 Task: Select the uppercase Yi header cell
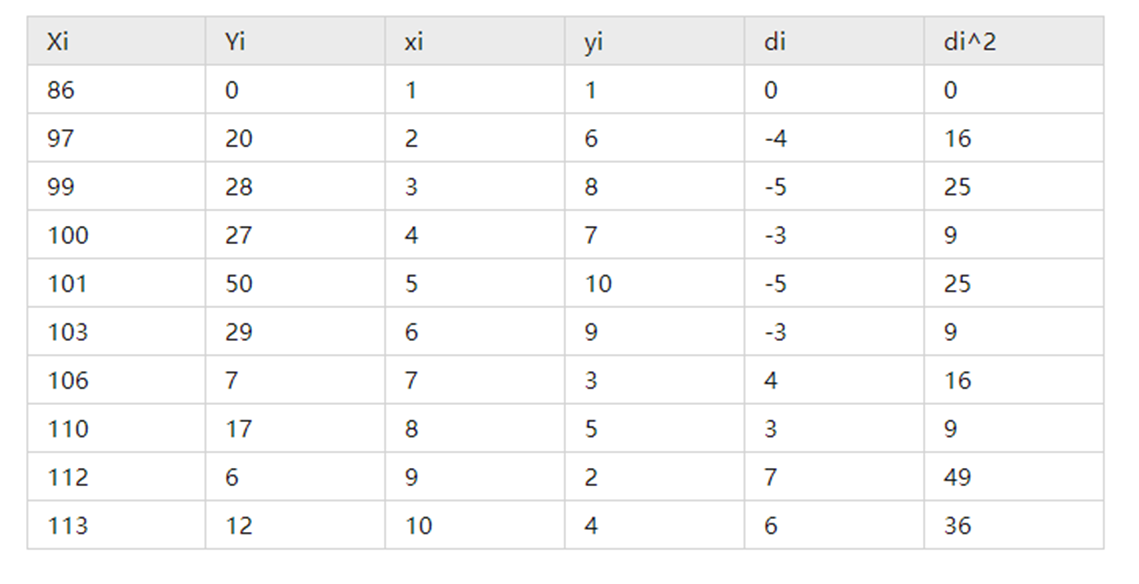pos(235,42)
